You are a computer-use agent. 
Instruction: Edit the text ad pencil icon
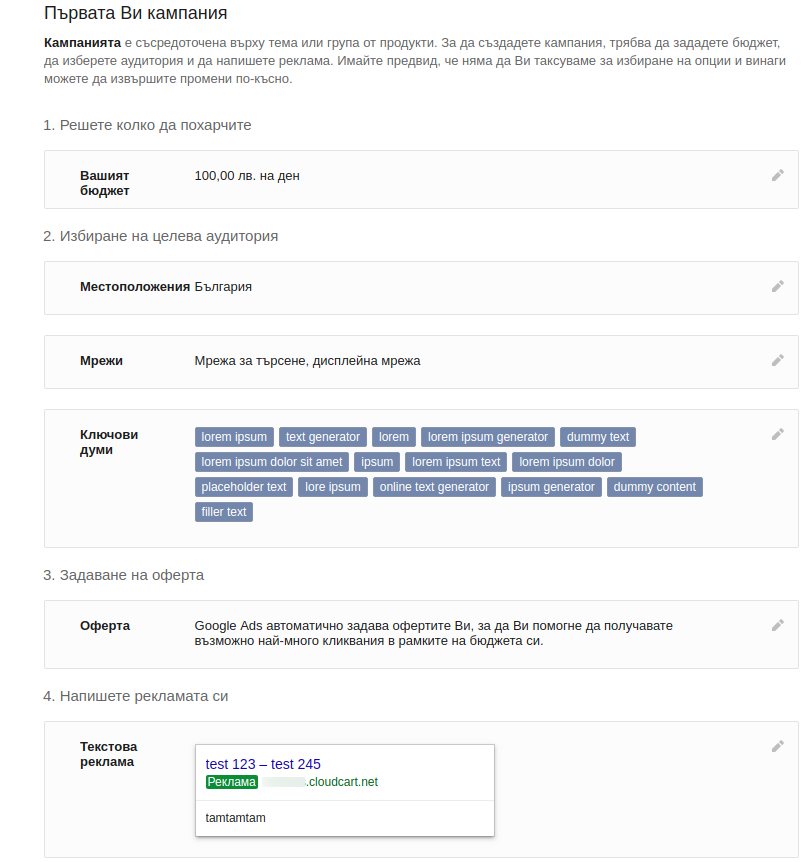coord(777,747)
